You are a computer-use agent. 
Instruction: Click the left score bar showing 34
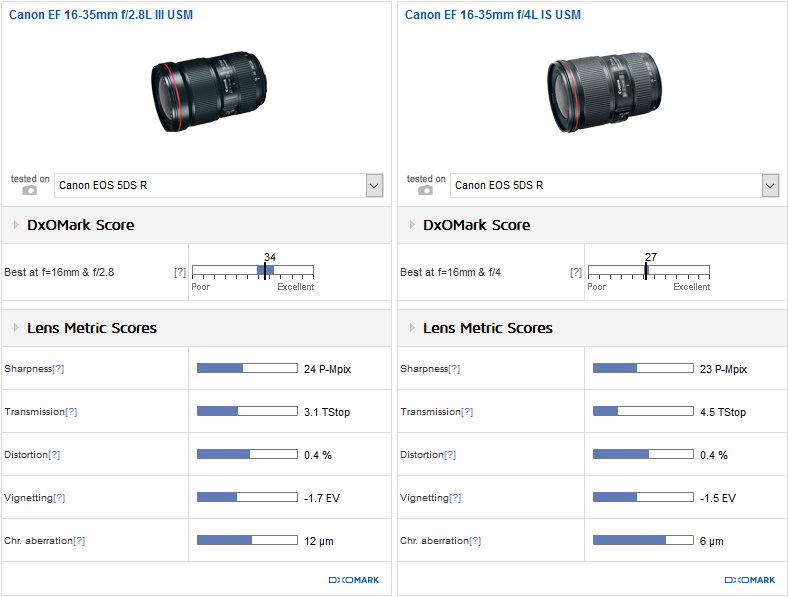pos(252,270)
